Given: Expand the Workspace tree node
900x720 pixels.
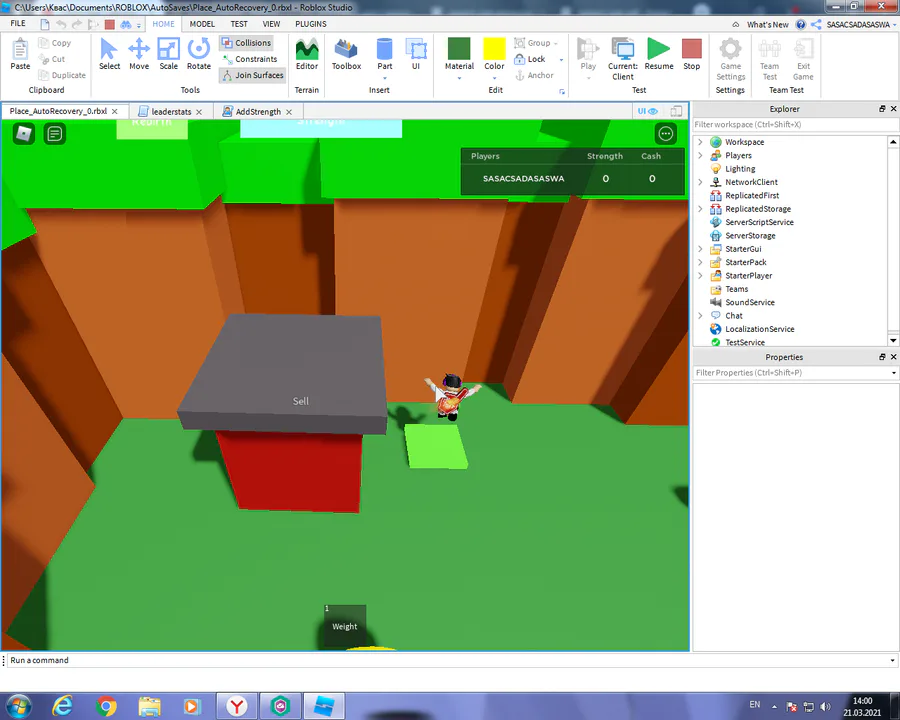Looking at the screenshot, I should pyautogui.click(x=700, y=142).
